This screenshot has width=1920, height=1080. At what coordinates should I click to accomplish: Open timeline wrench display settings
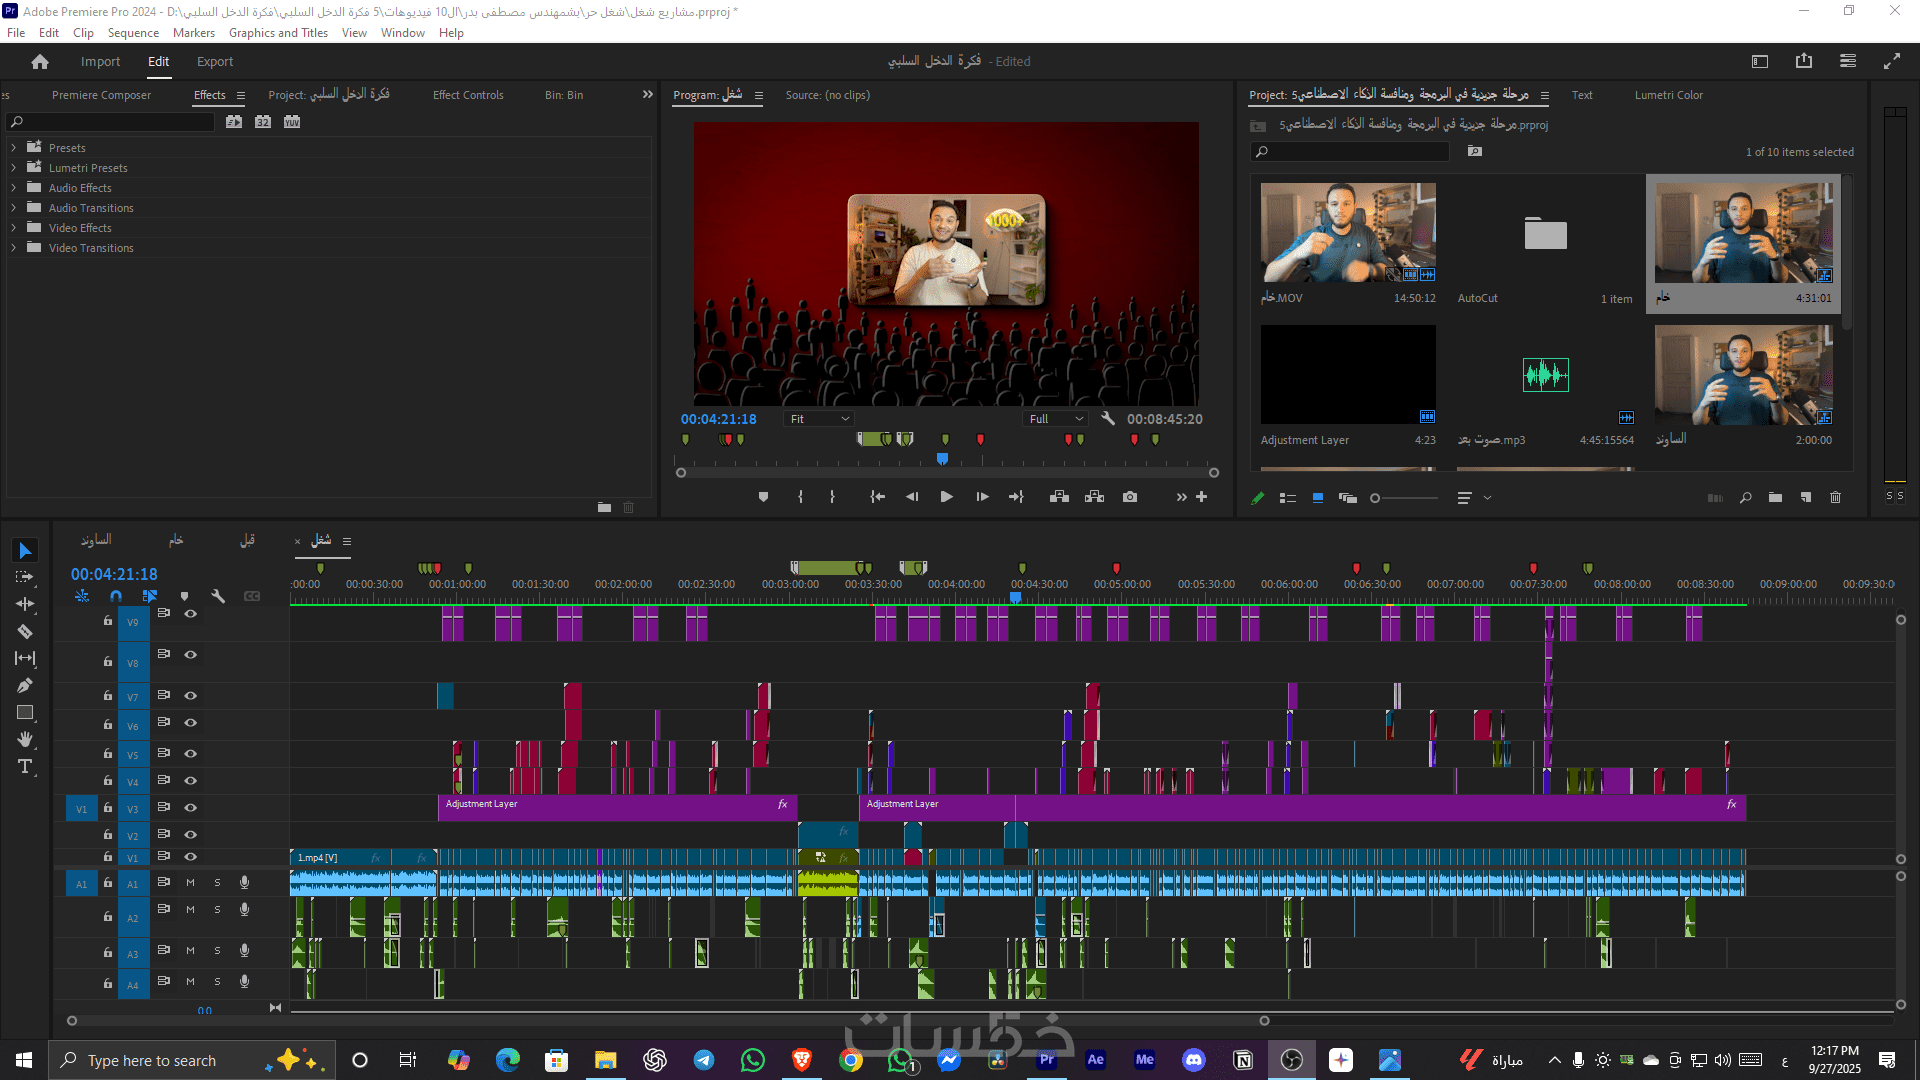[x=218, y=596]
